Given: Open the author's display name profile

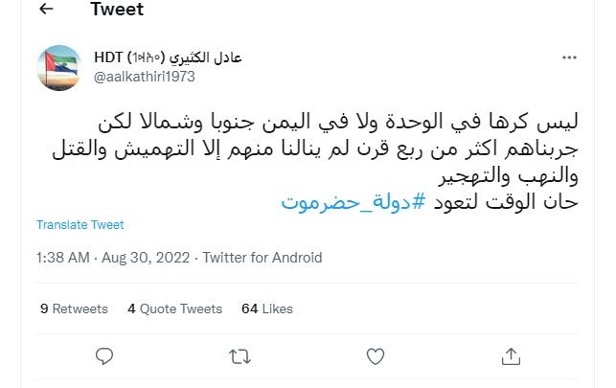Looking at the screenshot, I should tap(168, 57).
